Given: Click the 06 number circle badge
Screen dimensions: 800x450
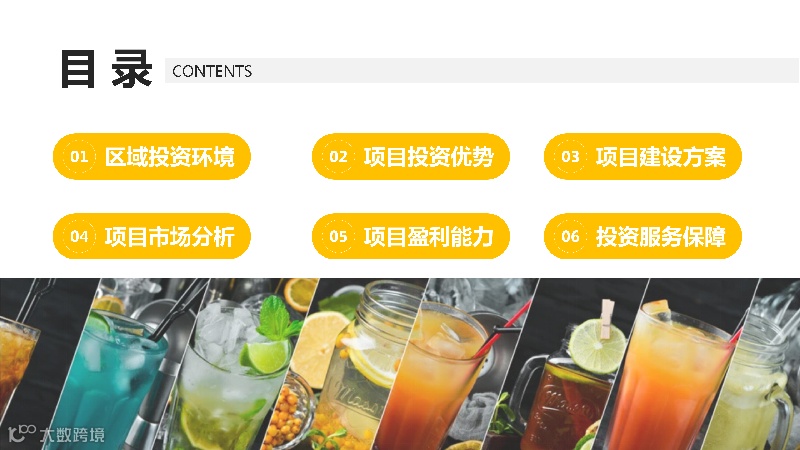Looking at the screenshot, I should click(x=570, y=236).
